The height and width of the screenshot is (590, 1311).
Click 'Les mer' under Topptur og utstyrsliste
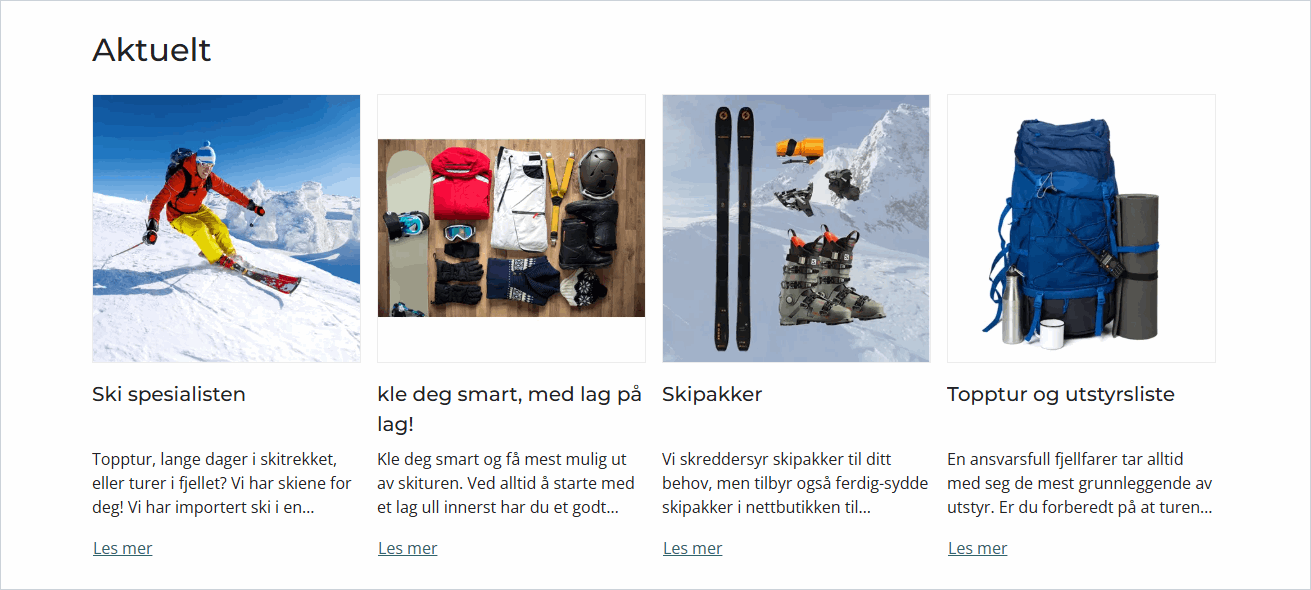(977, 548)
